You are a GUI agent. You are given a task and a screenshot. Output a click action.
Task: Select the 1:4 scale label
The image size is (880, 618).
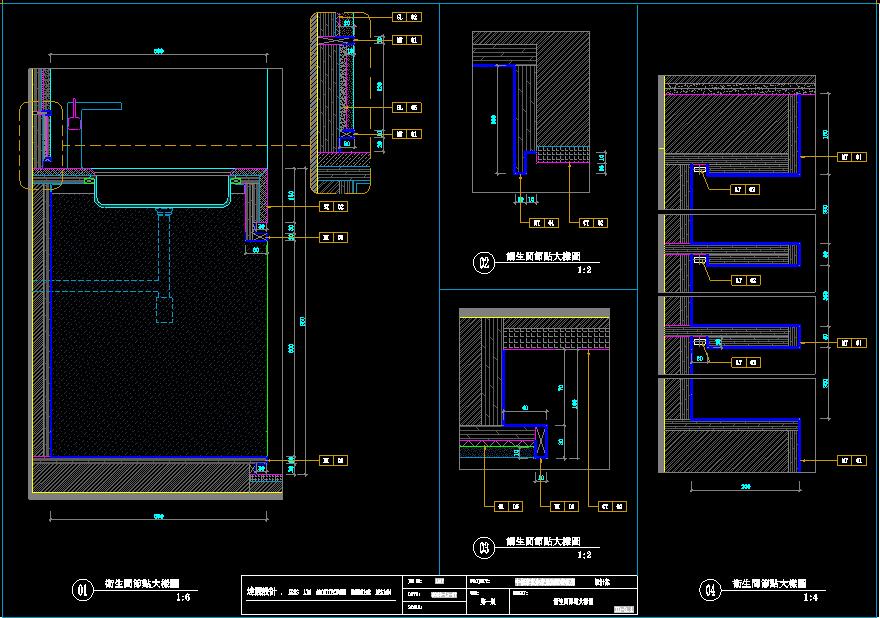point(810,597)
